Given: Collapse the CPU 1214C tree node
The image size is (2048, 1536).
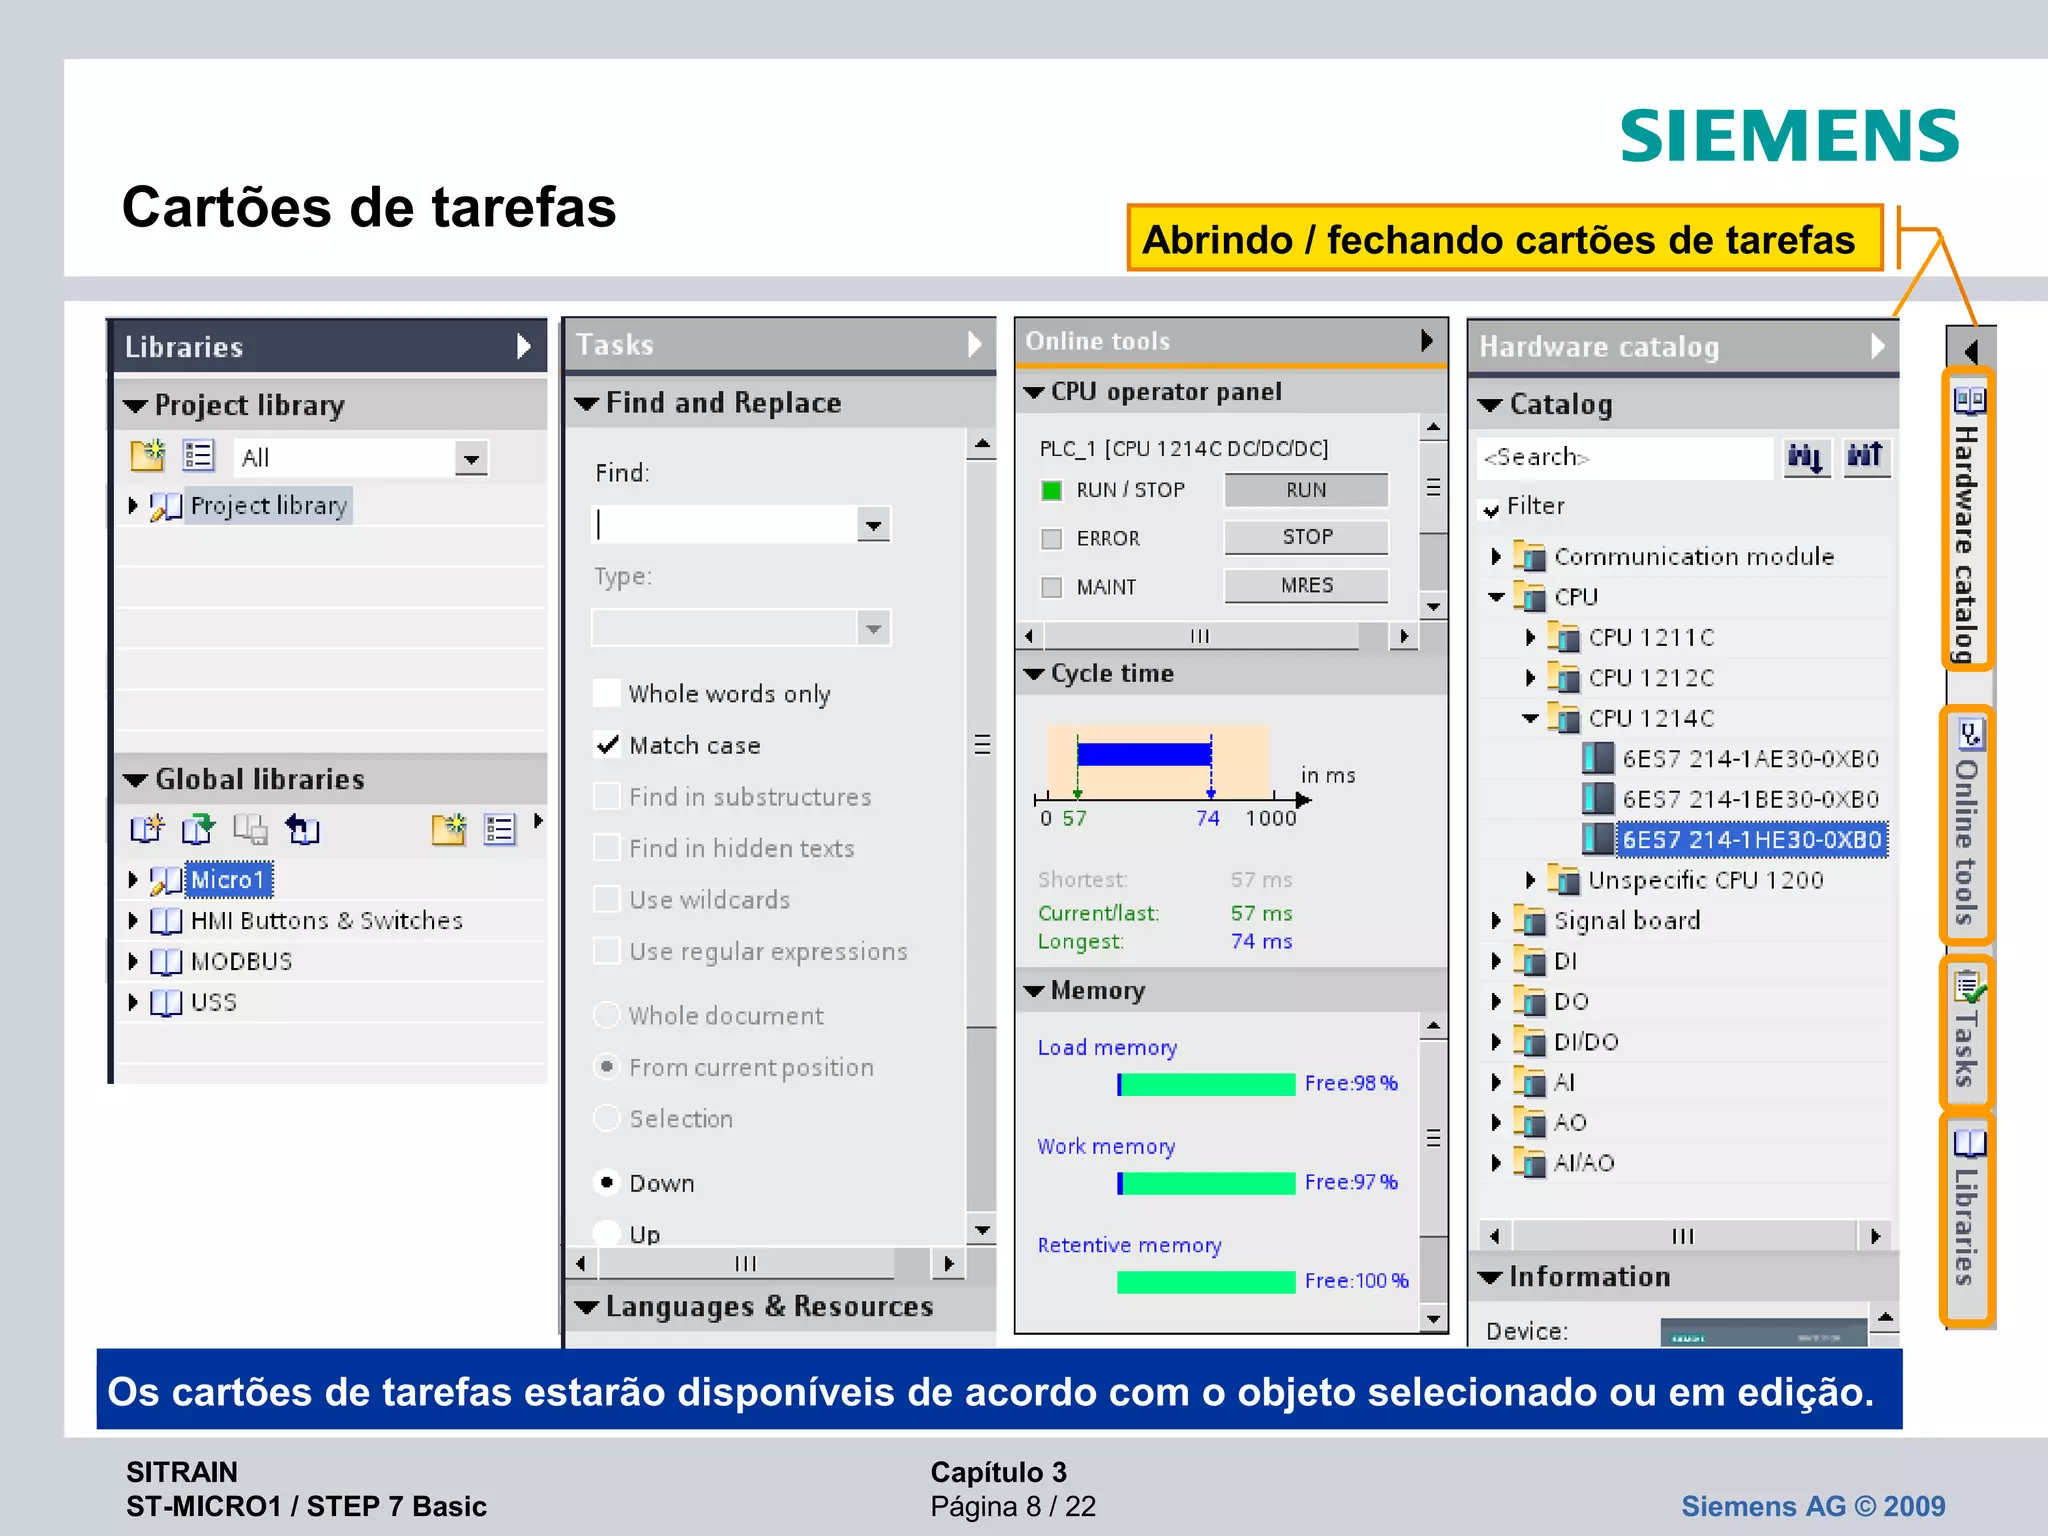Looking at the screenshot, I should (x=1530, y=718).
